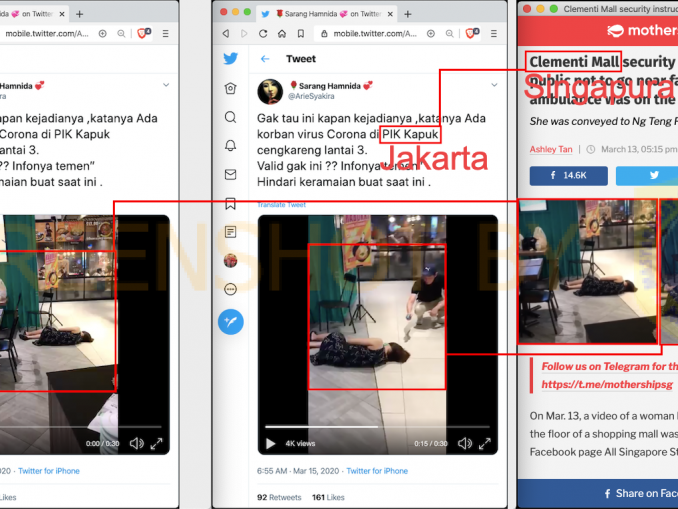Select the Sarang Hamnida tab in middle window
This screenshot has height=509, width=678.
click(x=327, y=14)
